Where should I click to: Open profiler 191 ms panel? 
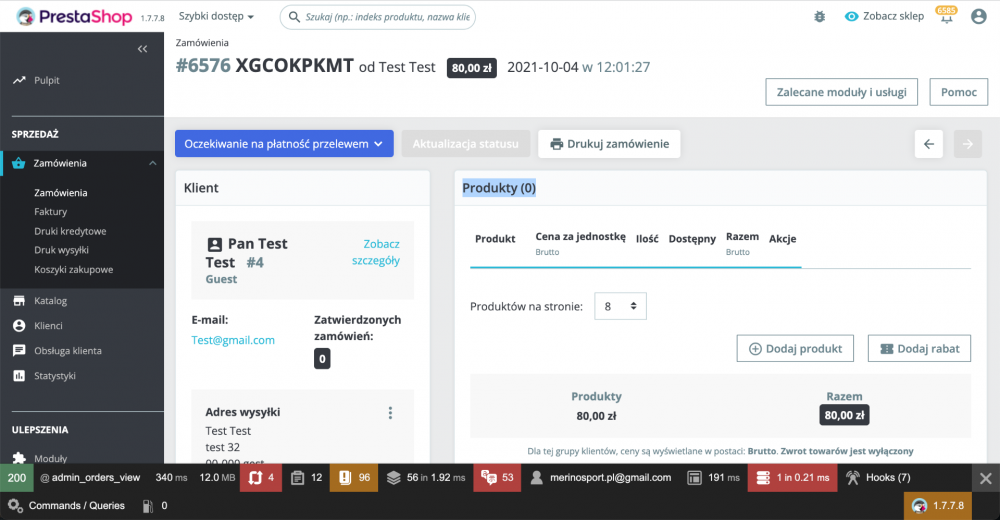[714, 477]
